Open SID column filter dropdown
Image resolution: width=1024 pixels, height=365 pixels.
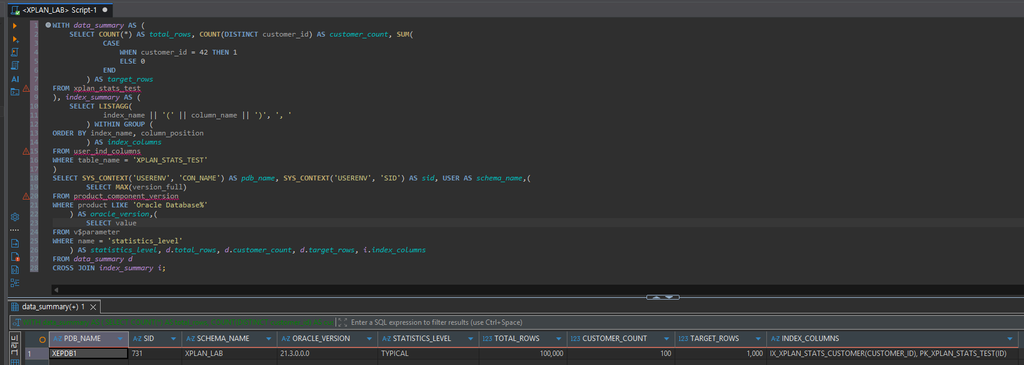click(173, 339)
